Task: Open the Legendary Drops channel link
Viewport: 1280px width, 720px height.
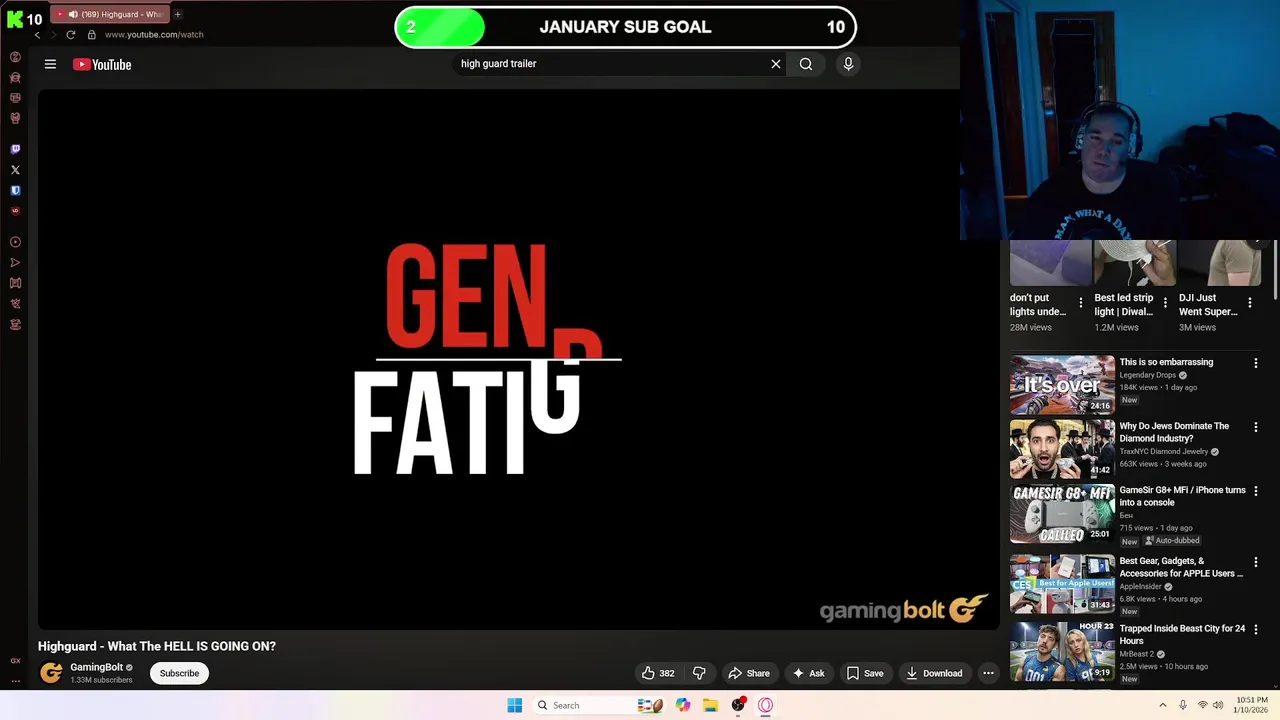Action: pyautogui.click(x=1148, y=375)
